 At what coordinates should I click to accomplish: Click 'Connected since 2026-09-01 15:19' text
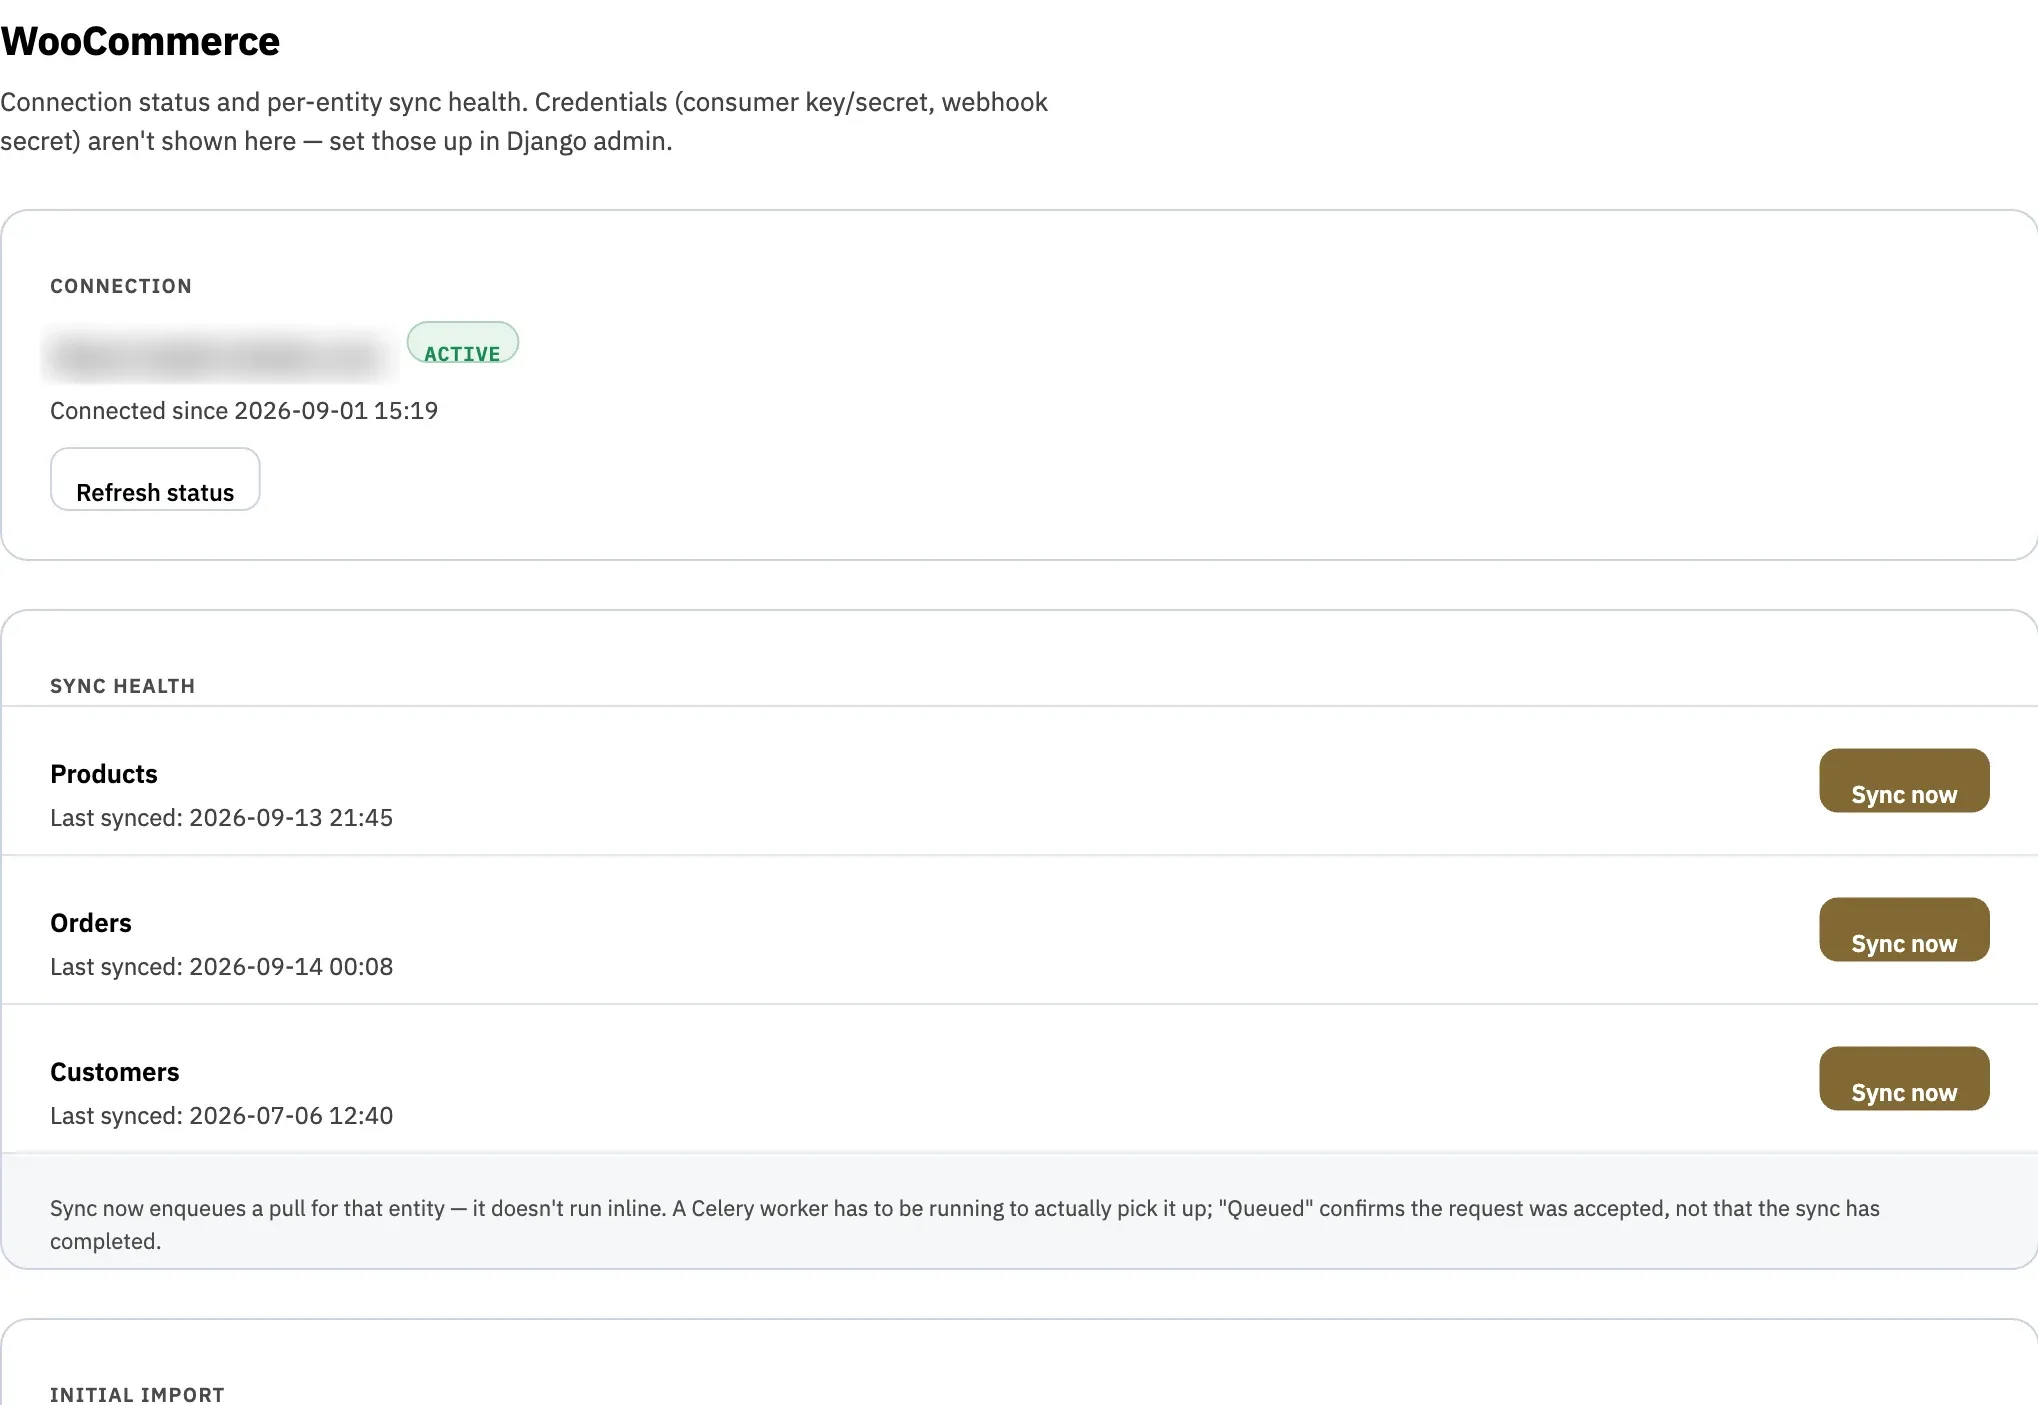point(244,411)
